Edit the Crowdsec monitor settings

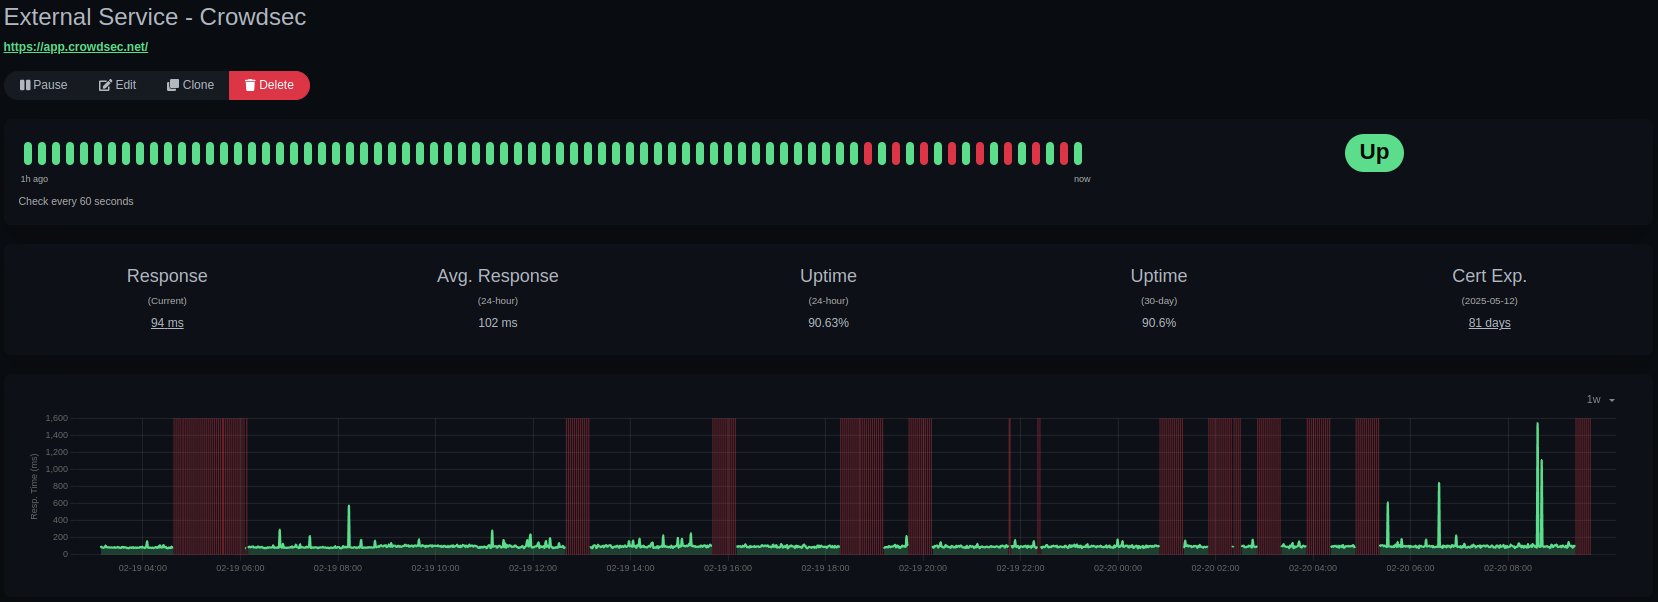pos(117,85)
